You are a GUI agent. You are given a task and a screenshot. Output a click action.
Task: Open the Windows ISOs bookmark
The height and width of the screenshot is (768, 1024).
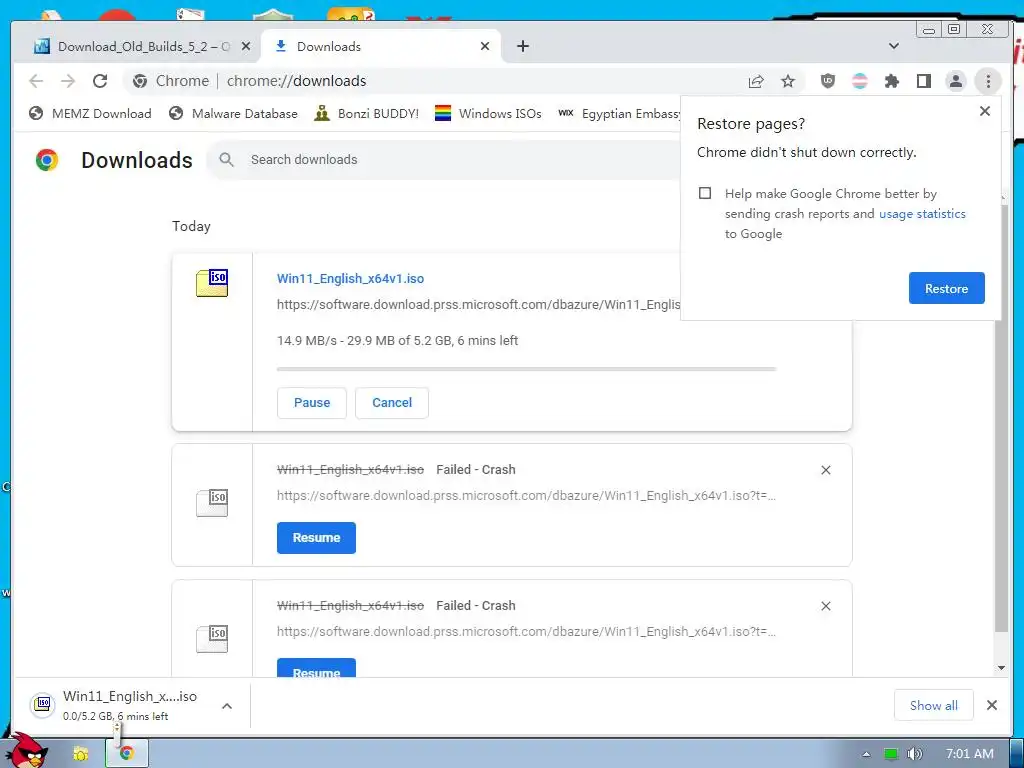[x=488, y=114]
